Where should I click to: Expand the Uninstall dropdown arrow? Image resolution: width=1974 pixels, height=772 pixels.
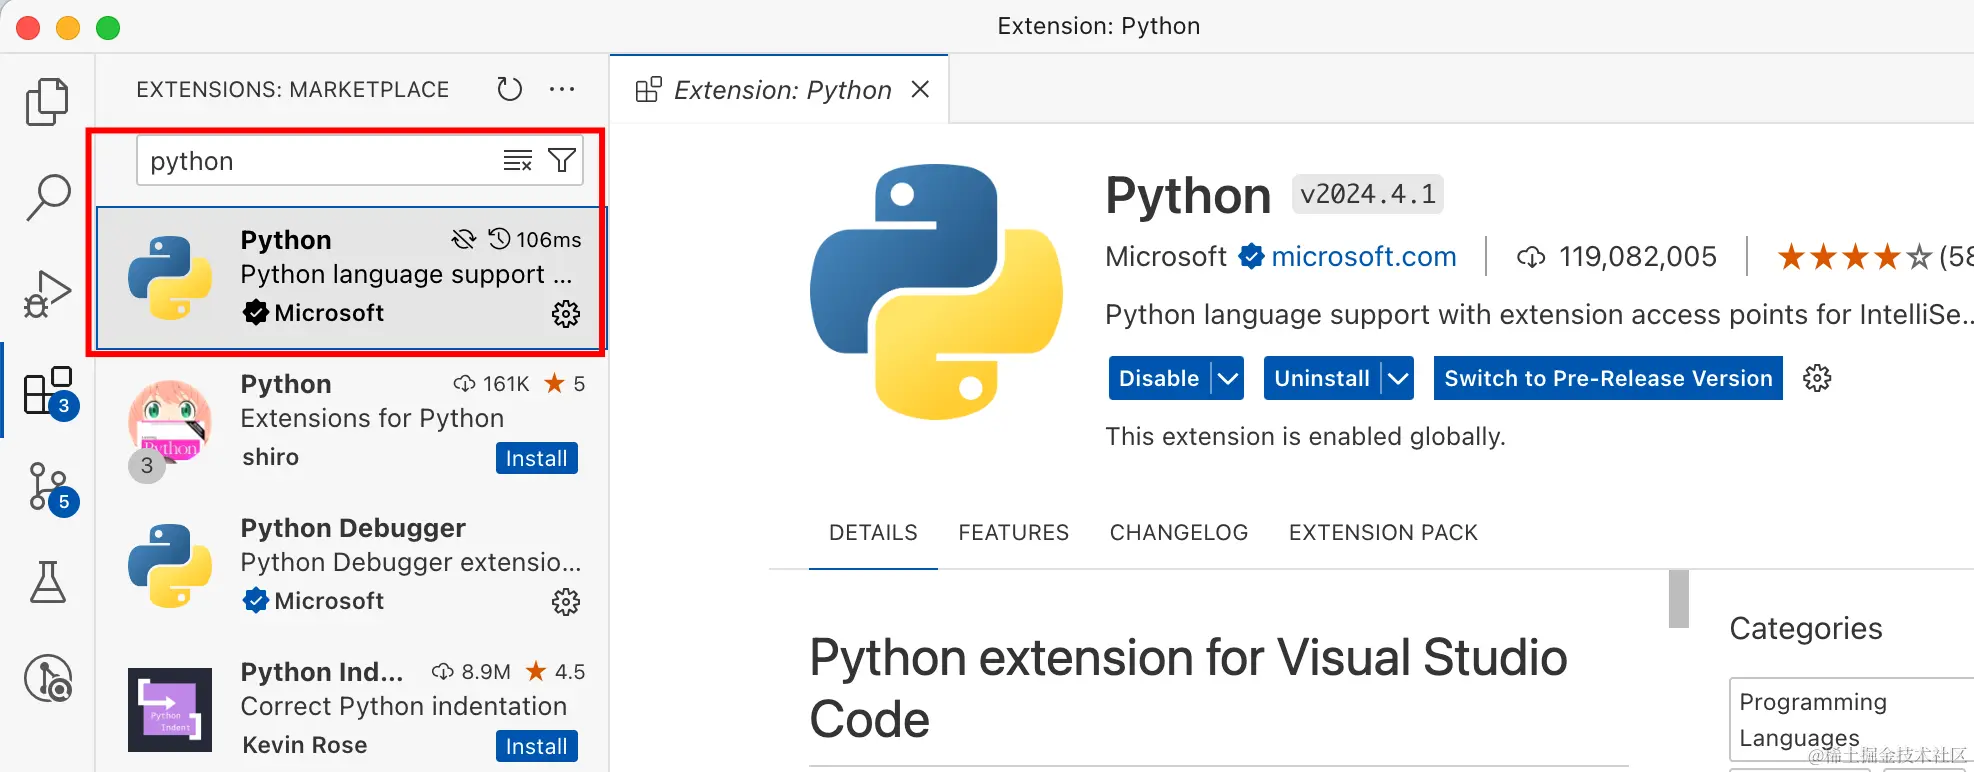[1398, 378]
